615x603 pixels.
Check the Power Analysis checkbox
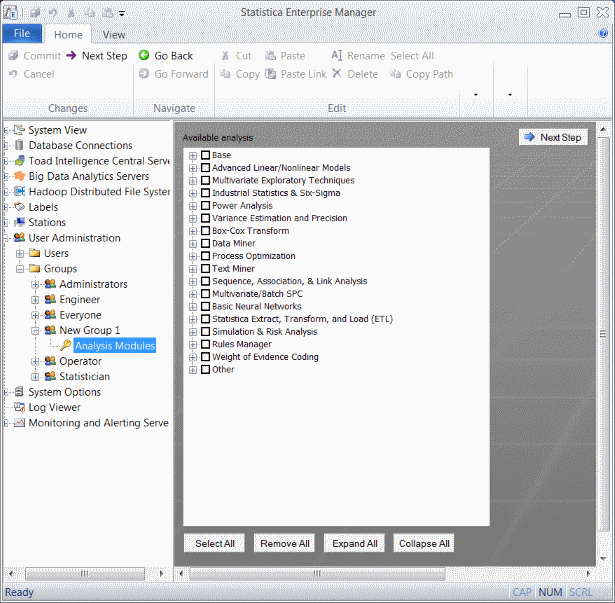point(206,206)
